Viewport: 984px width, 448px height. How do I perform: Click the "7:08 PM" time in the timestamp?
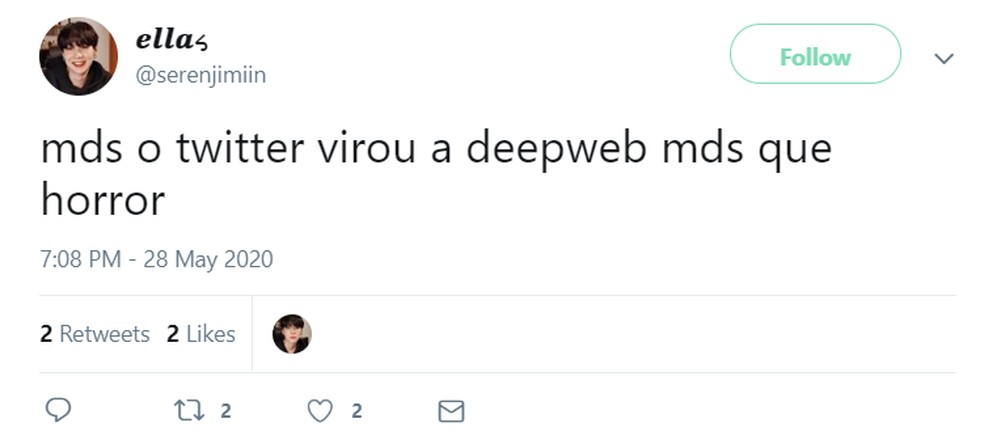tap(79, 259)
